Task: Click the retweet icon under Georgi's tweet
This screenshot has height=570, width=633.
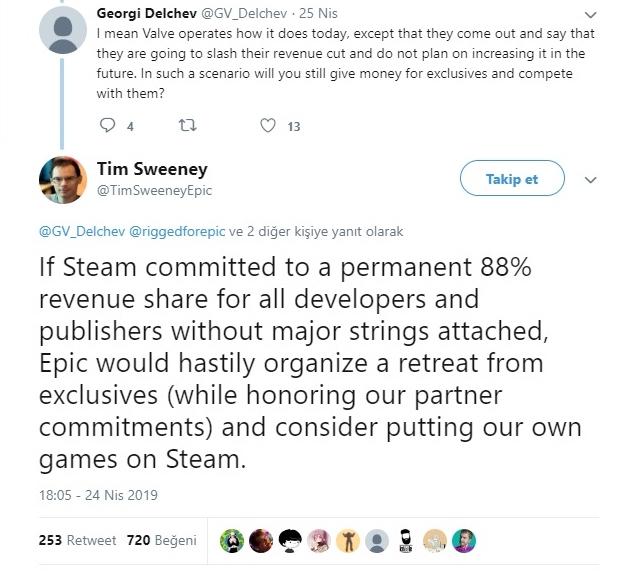Action: (x=187, y=126)
